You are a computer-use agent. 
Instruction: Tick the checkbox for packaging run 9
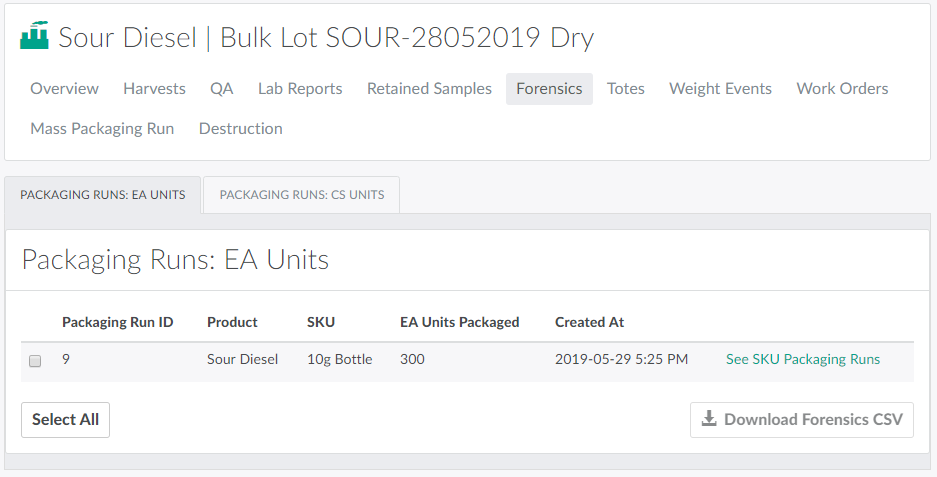(x=35, y=361)
